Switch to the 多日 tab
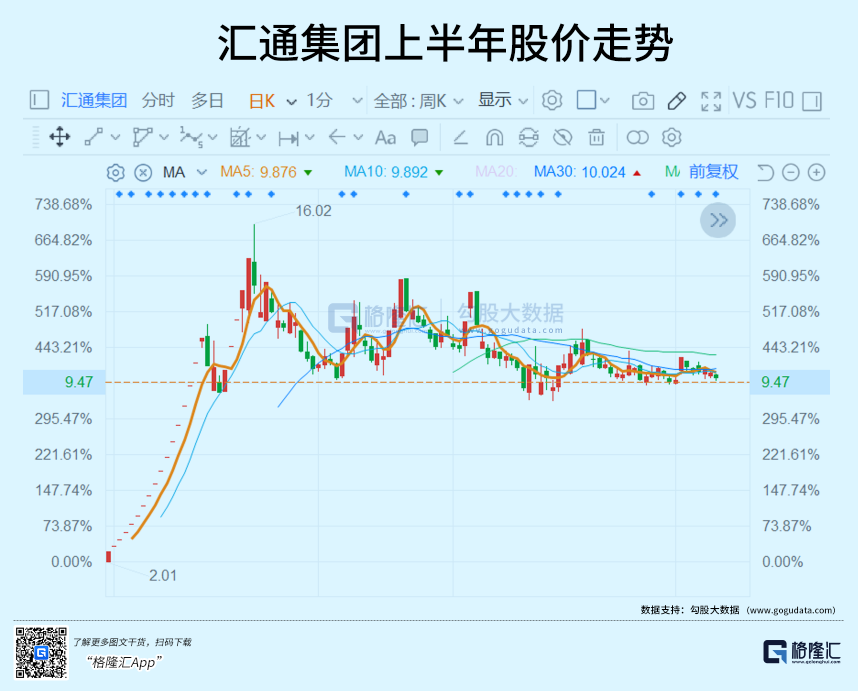The image size is (858, 691). (208, 100)
